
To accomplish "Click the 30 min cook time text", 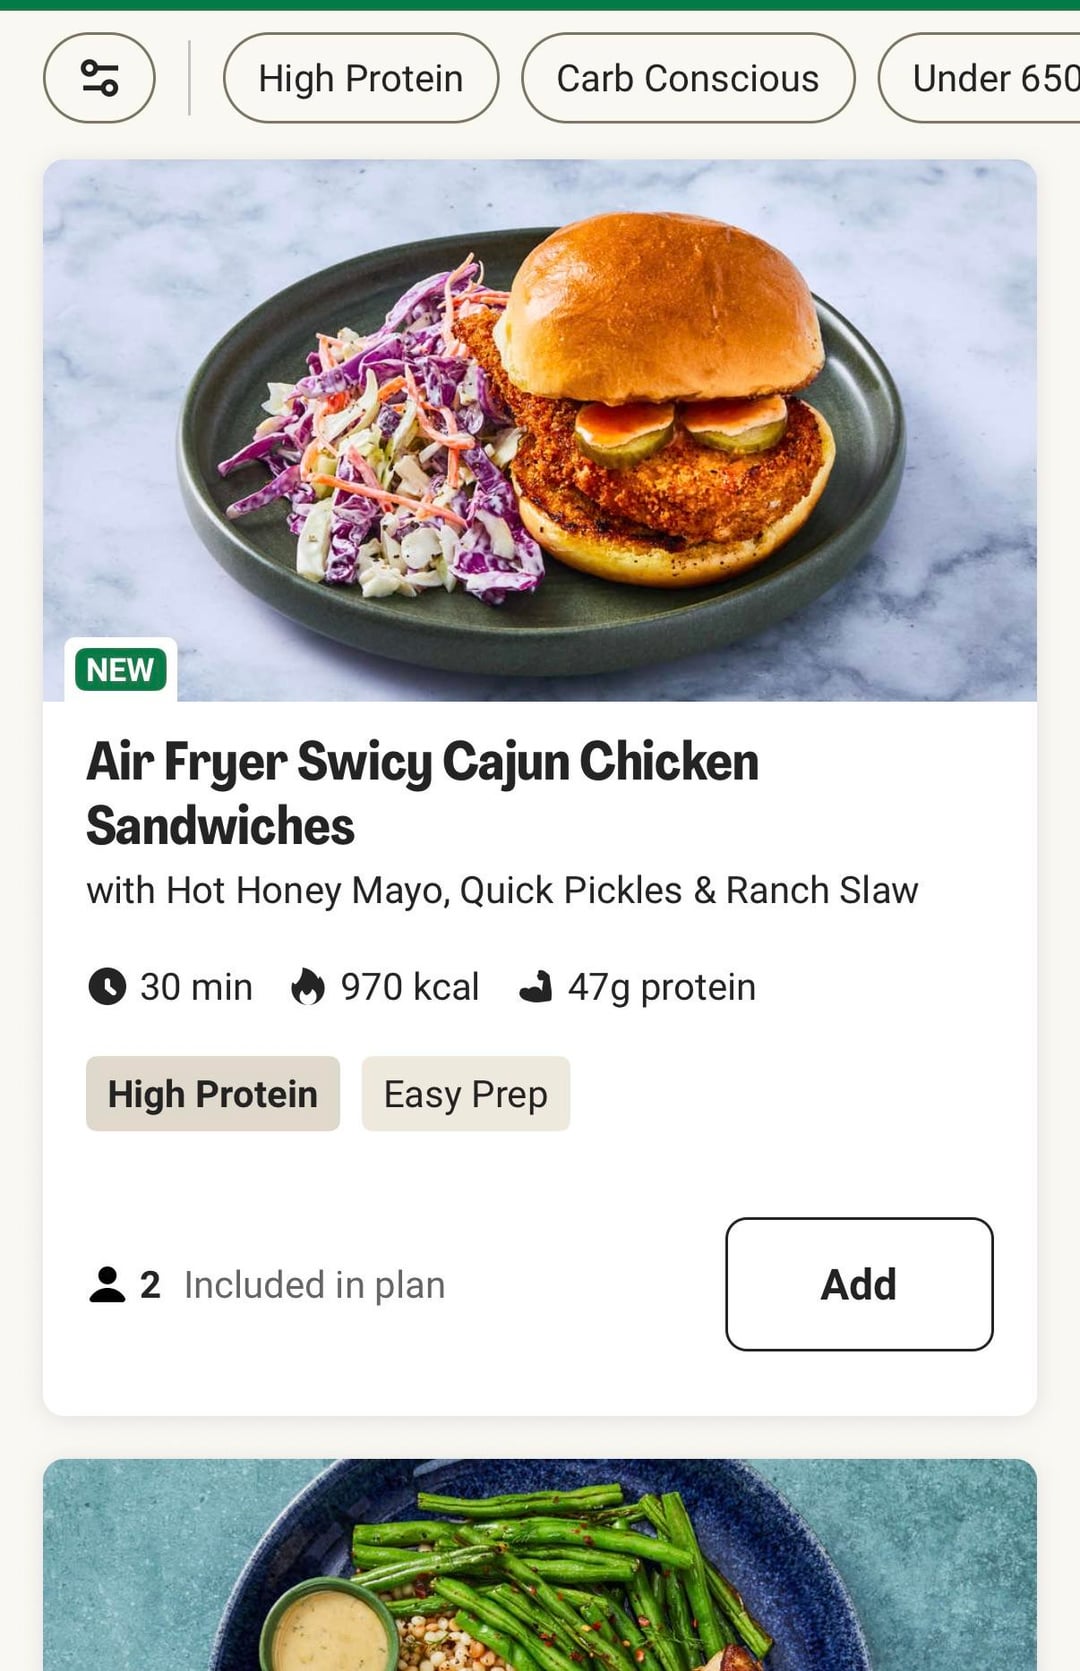I will [x=196, y=987].
